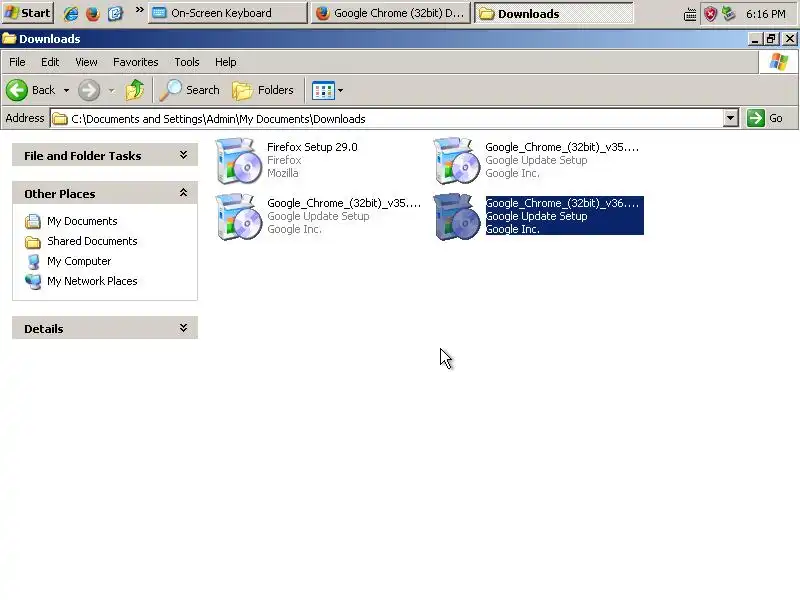Viewport: 800px width, 600px height.
Task: Click the green Back arrow icon
Action: (x=17, y=90)
